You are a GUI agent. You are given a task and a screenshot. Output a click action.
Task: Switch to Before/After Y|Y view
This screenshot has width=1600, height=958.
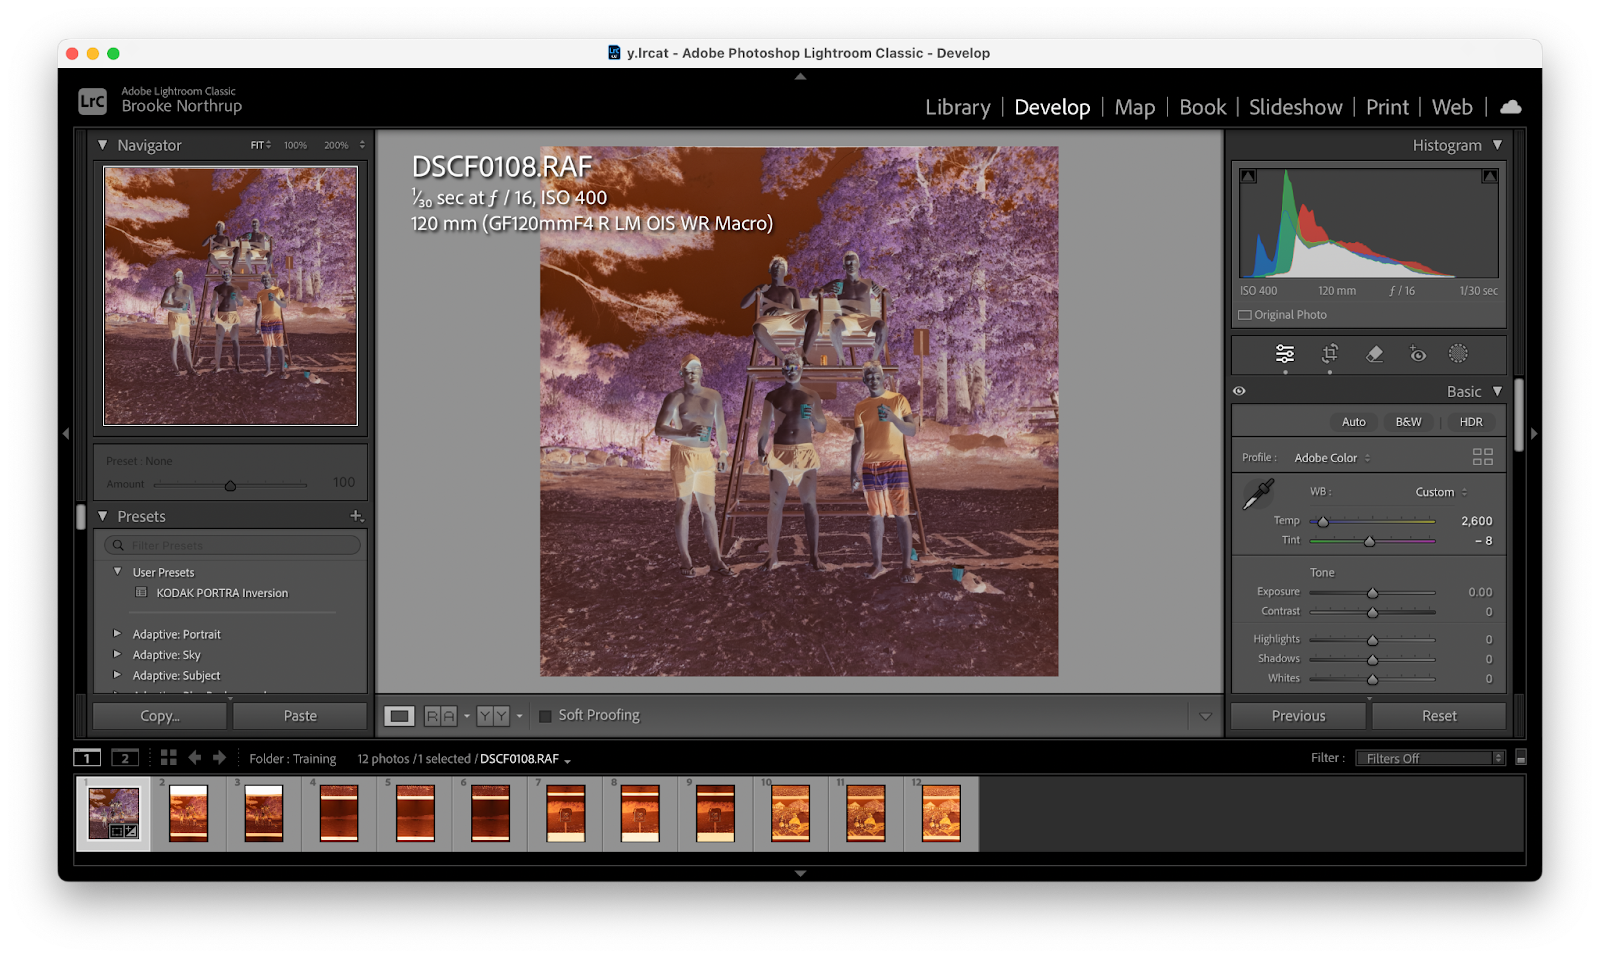[x=493, y=716]
